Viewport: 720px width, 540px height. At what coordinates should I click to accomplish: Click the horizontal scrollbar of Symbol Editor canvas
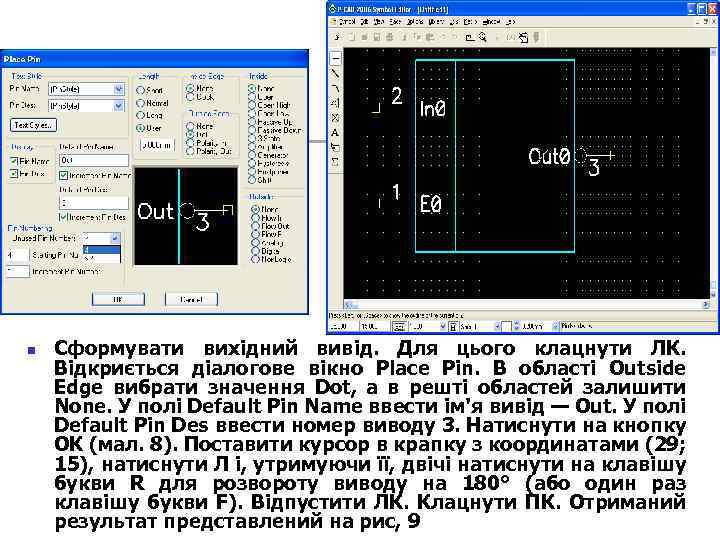(527, 305)
